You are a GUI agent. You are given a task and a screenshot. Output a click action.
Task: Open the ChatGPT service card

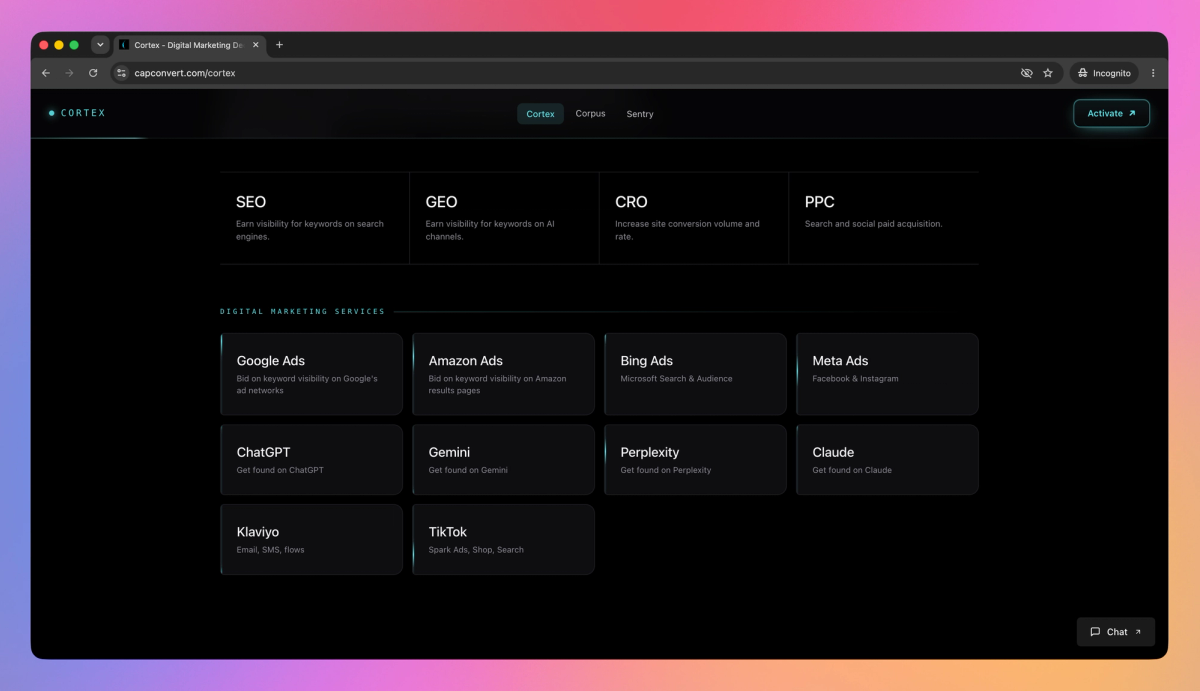311,460
